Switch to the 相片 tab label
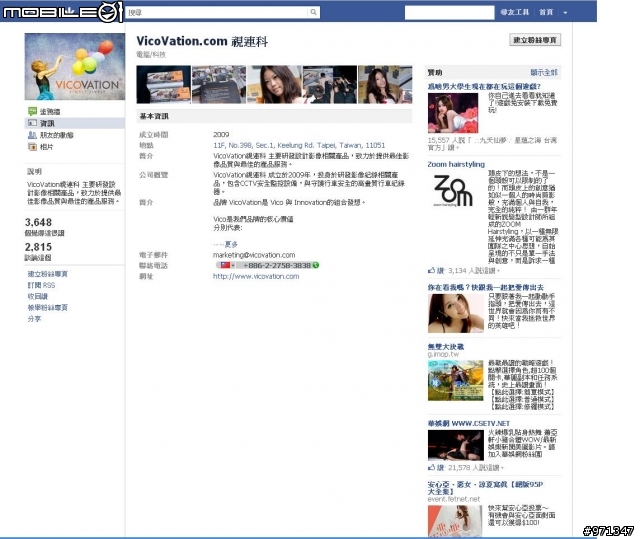Viewport: 640px width, 539px height. click(46, 147)
